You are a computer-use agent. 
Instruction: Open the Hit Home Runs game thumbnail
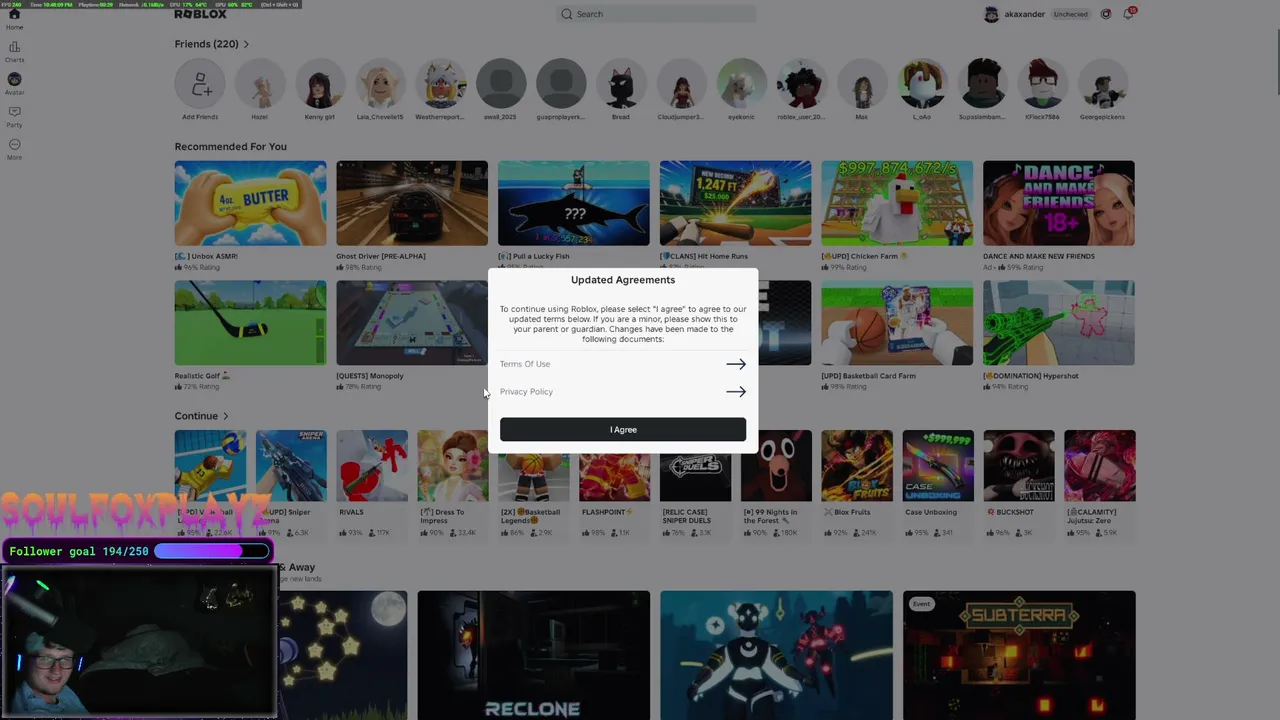[x=735, y=203]
